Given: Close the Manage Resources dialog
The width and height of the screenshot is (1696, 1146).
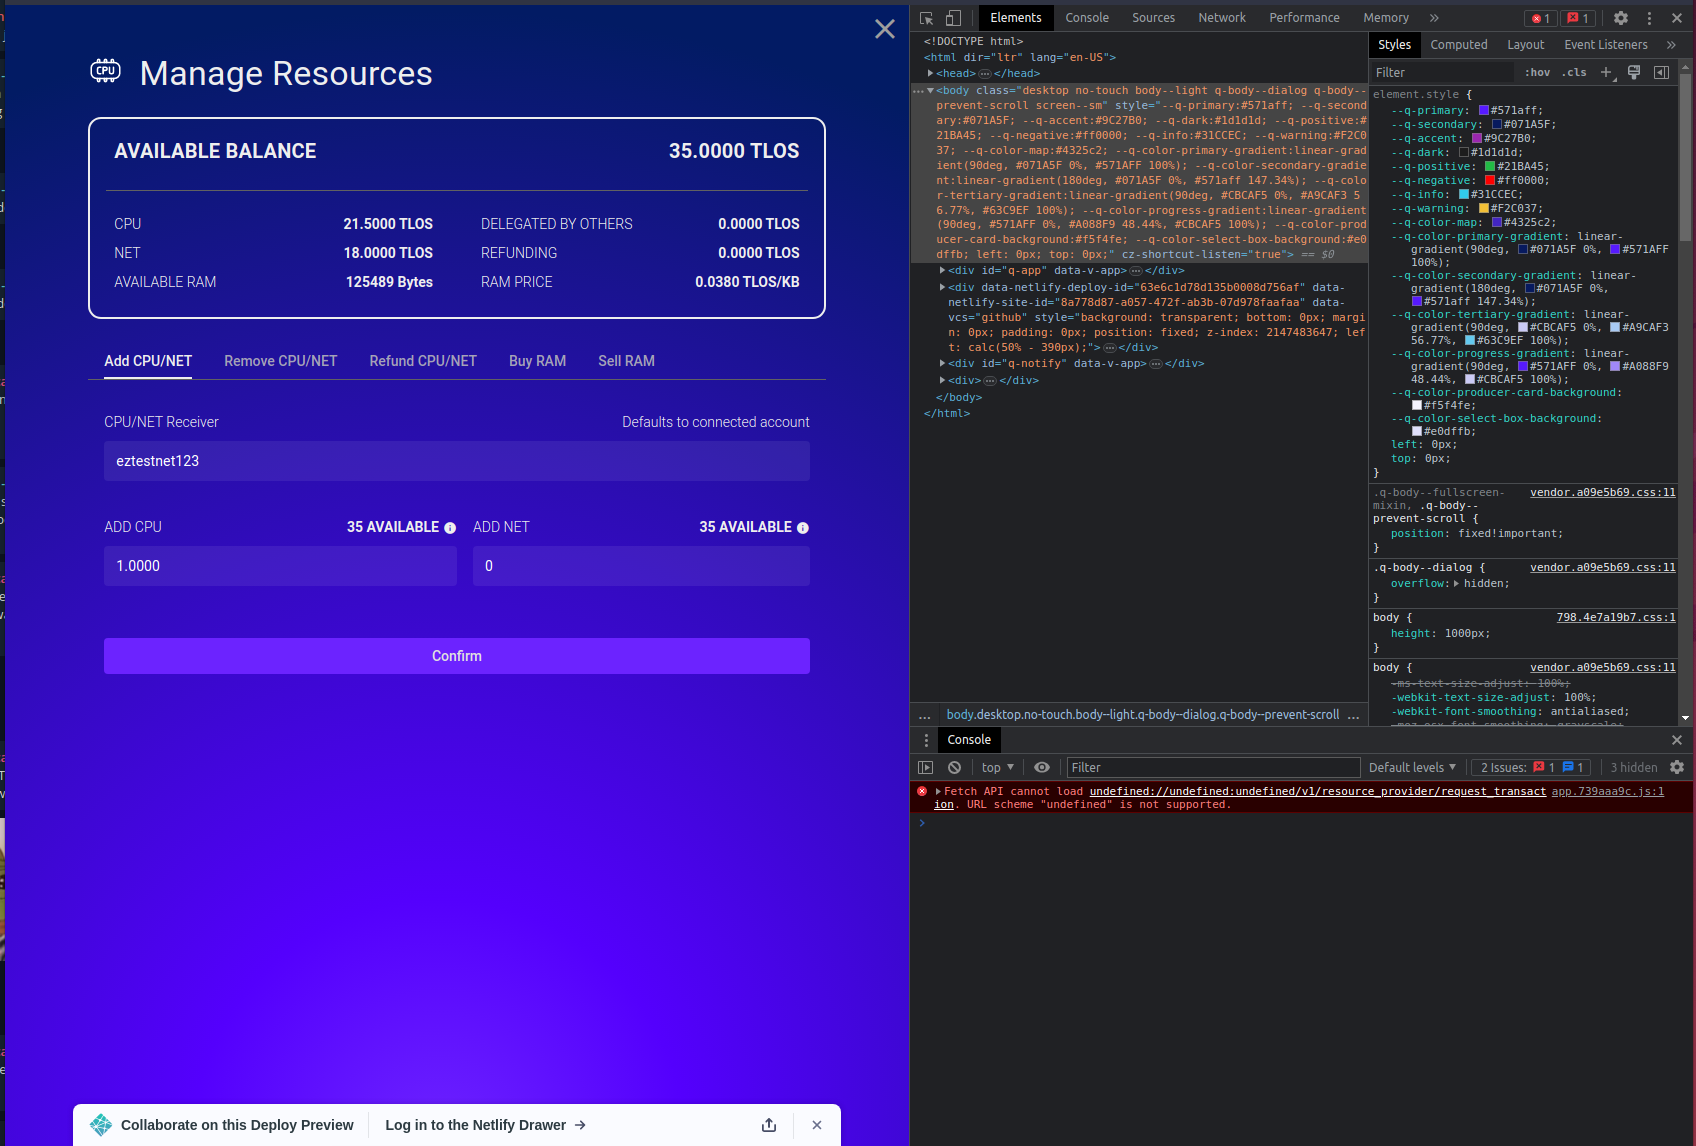Looking at the screenshot, I should 884,29.
